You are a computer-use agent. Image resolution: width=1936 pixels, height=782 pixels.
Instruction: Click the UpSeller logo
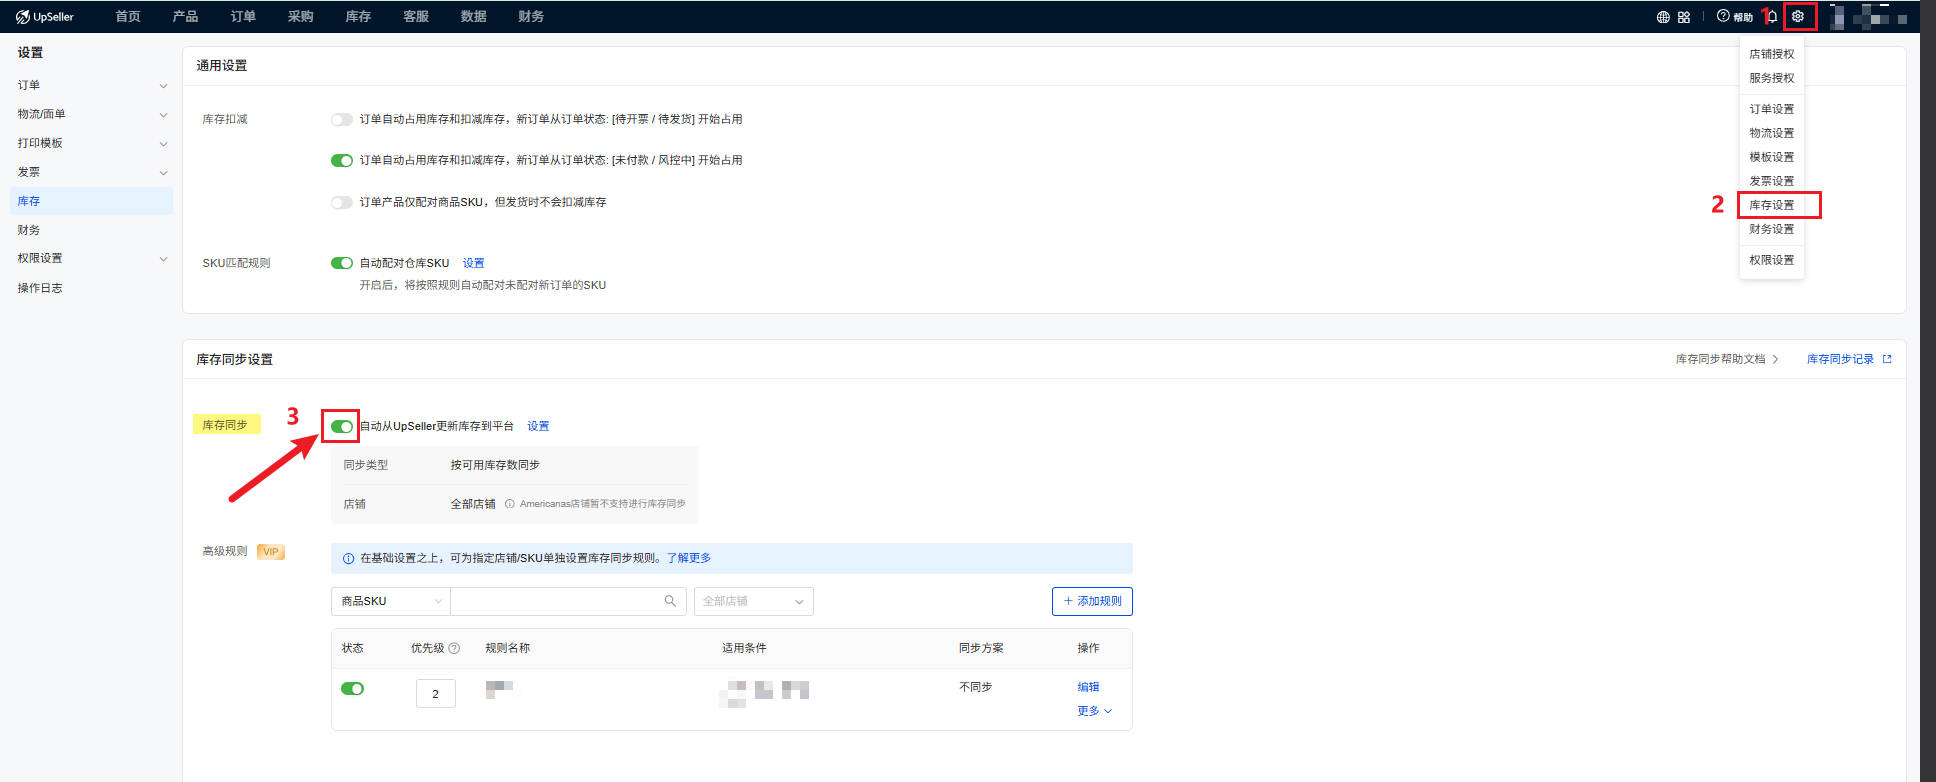coord(45,17)
